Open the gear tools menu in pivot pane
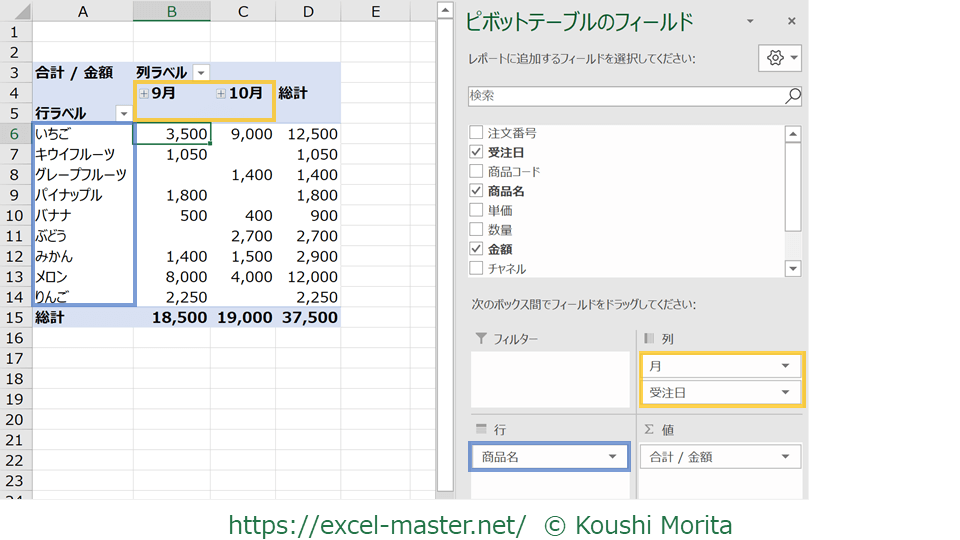This screenshot has height=540, width=960. point(780,58)
